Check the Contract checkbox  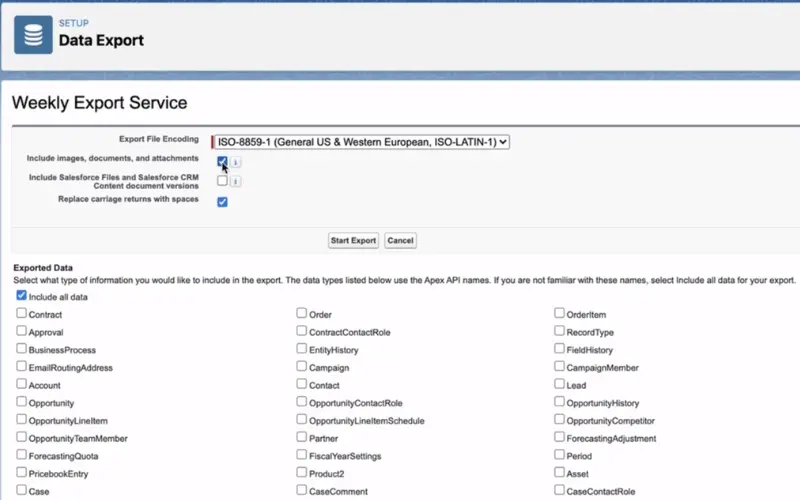[x=21, y=313]
